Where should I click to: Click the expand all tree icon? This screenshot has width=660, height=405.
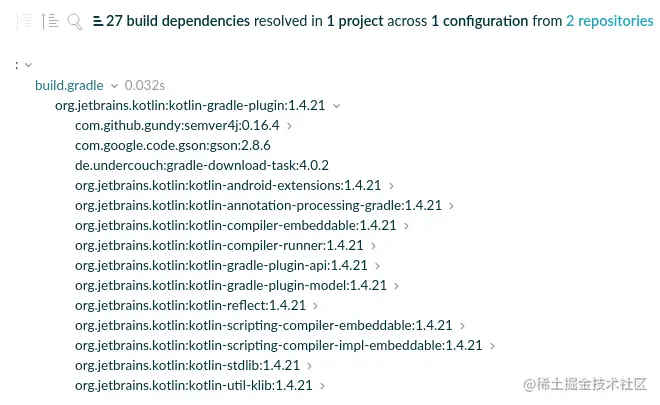point(25,21)
